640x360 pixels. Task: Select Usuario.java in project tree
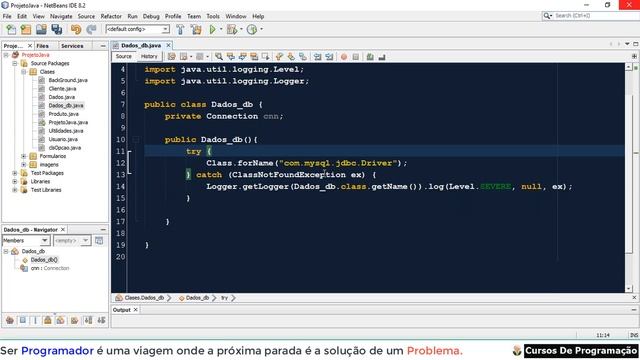(x=63, y=139)
